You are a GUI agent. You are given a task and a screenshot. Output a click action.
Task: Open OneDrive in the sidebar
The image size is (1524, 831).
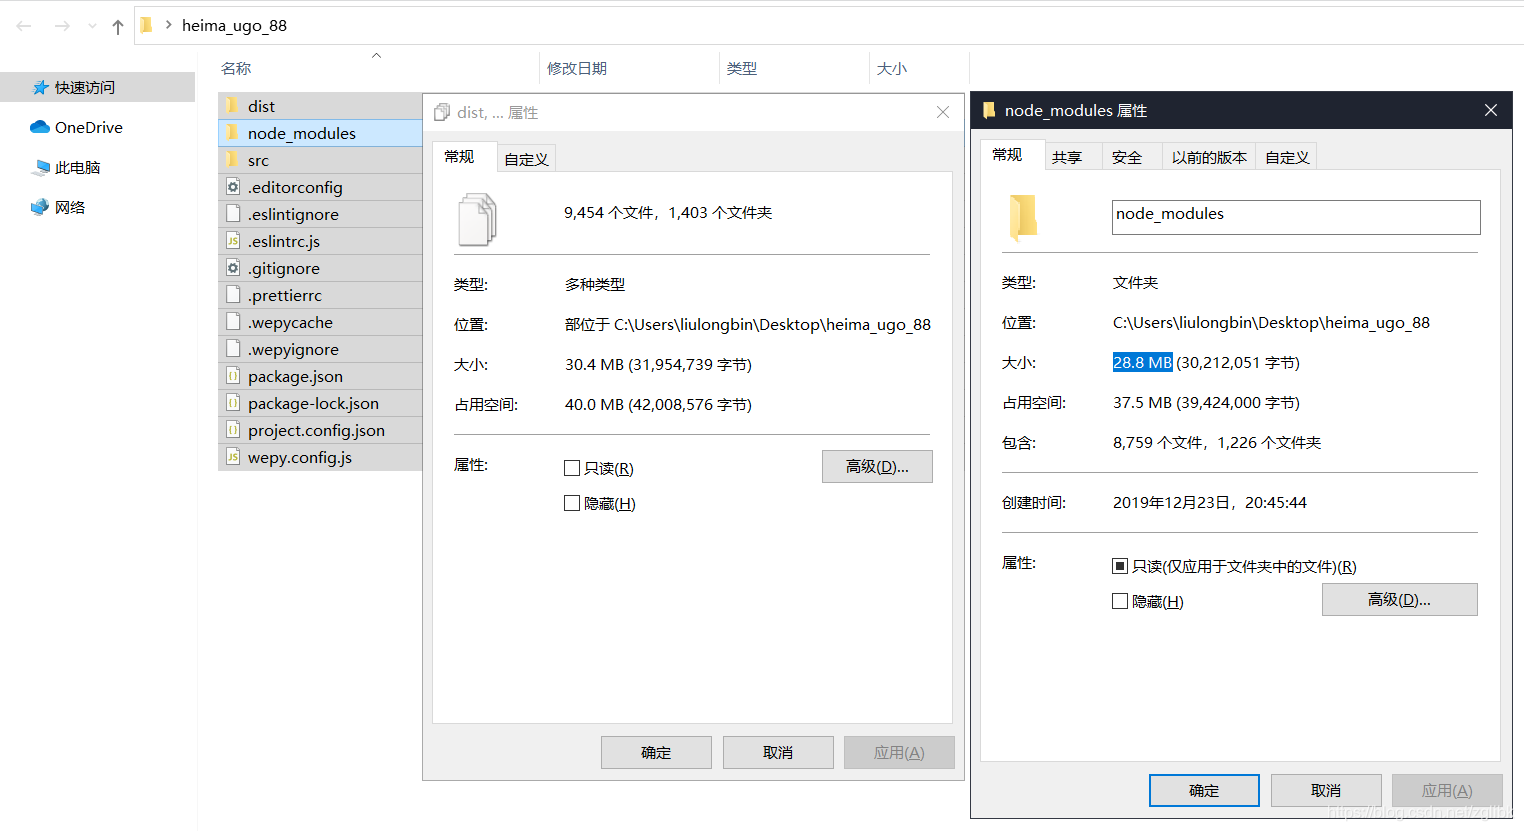click(x=86, y=127)
